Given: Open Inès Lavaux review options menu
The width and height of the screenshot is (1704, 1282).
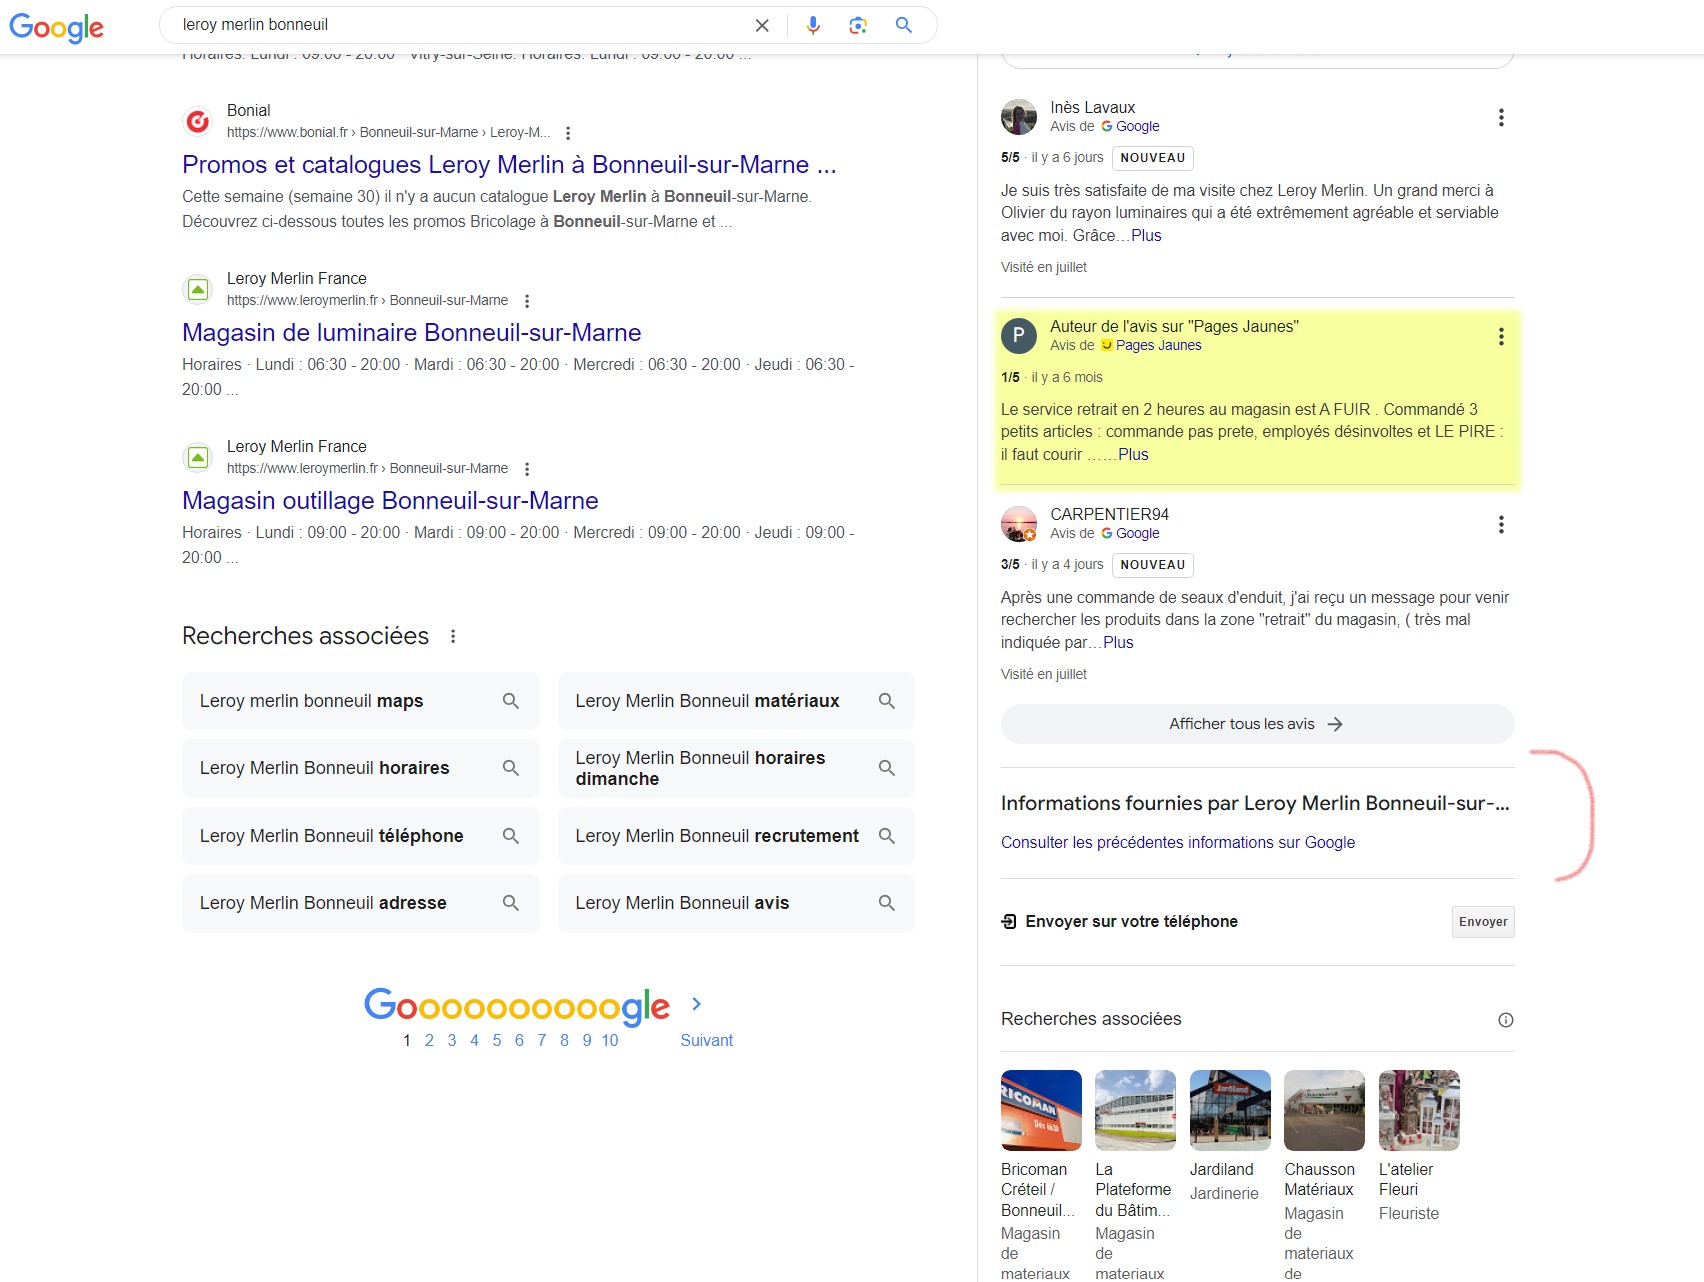Looking at the screenshot, I should [1501, 118].
